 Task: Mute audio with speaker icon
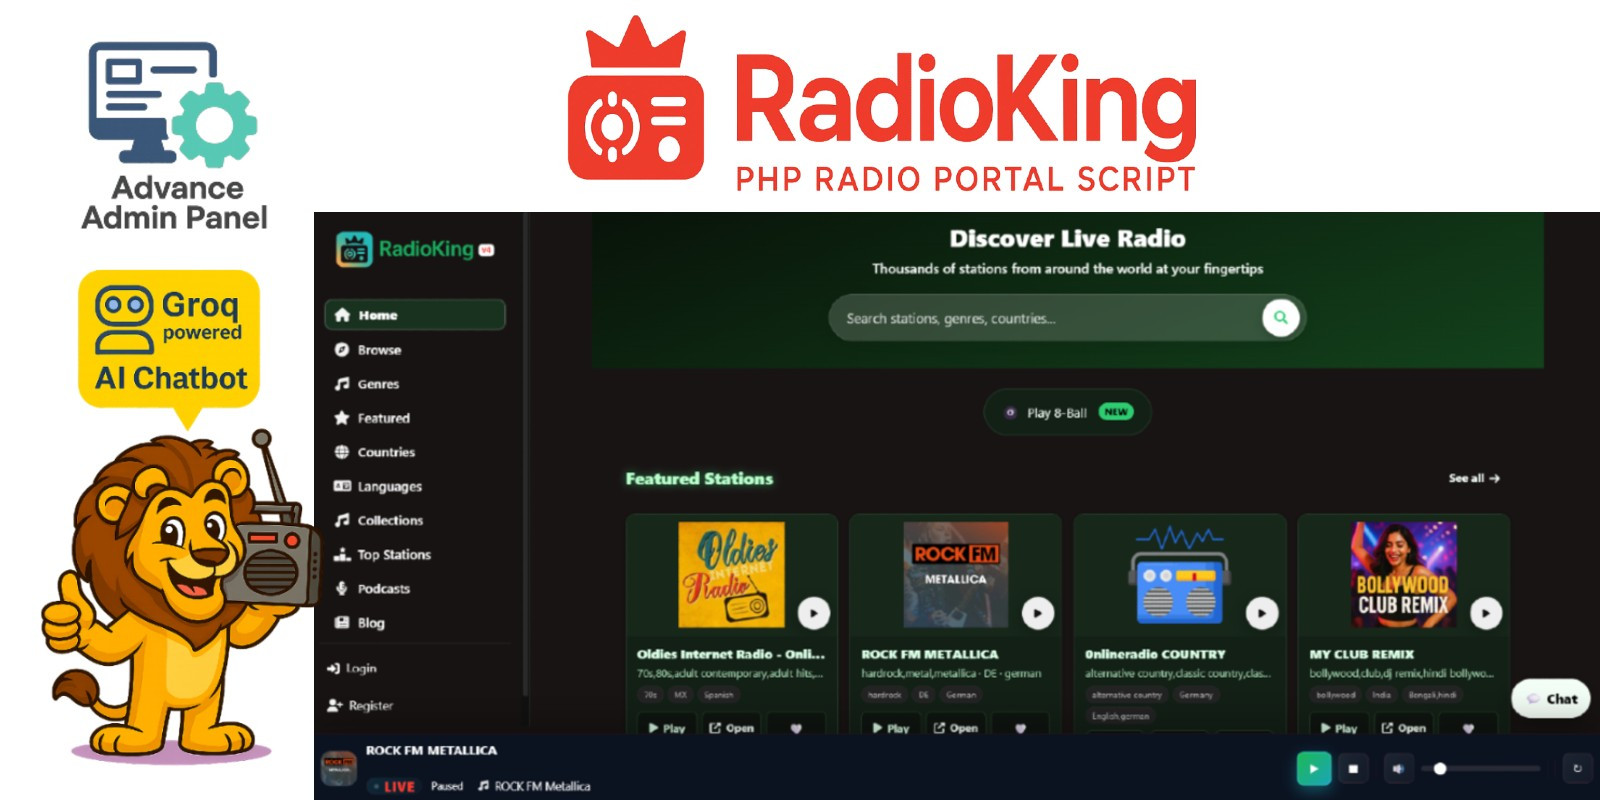pyautogui.click(x=1398, y=769)
